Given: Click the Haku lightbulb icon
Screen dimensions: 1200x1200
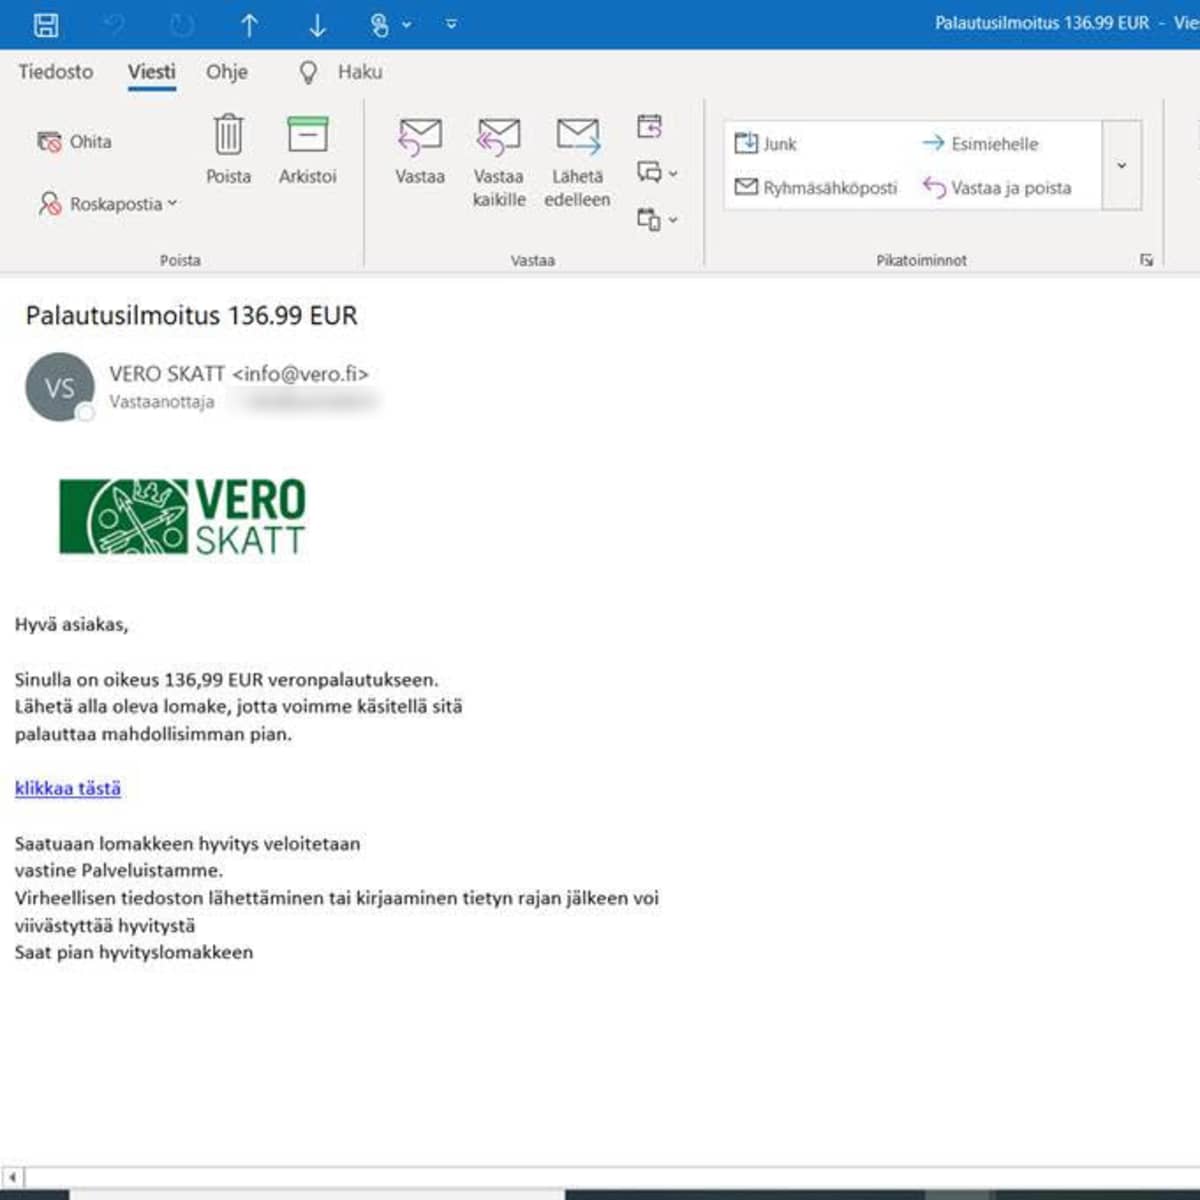Looking at the screenshot, I should coord(309,72).
